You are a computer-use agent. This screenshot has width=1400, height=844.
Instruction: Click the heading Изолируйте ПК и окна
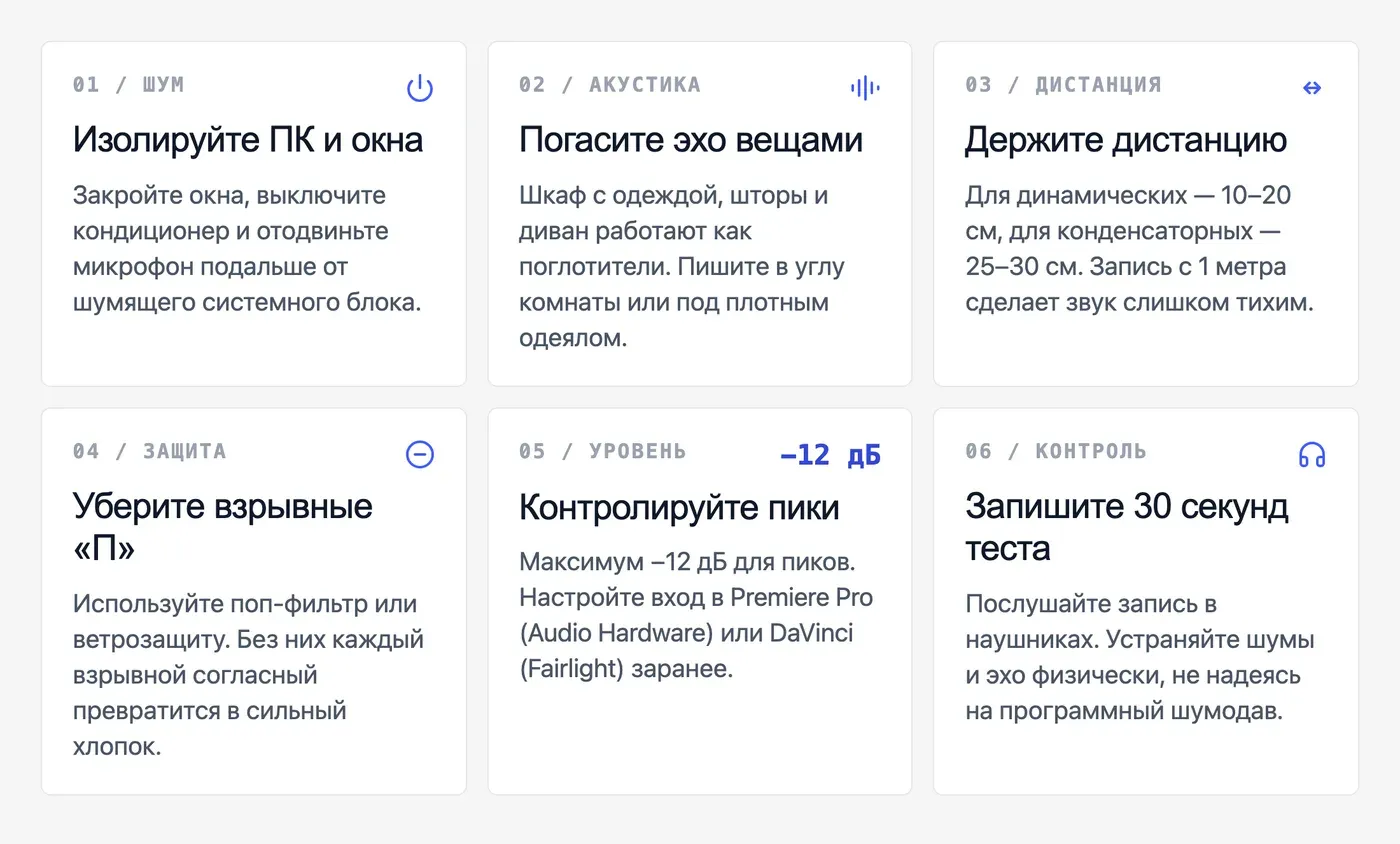(x=248, y=140)
